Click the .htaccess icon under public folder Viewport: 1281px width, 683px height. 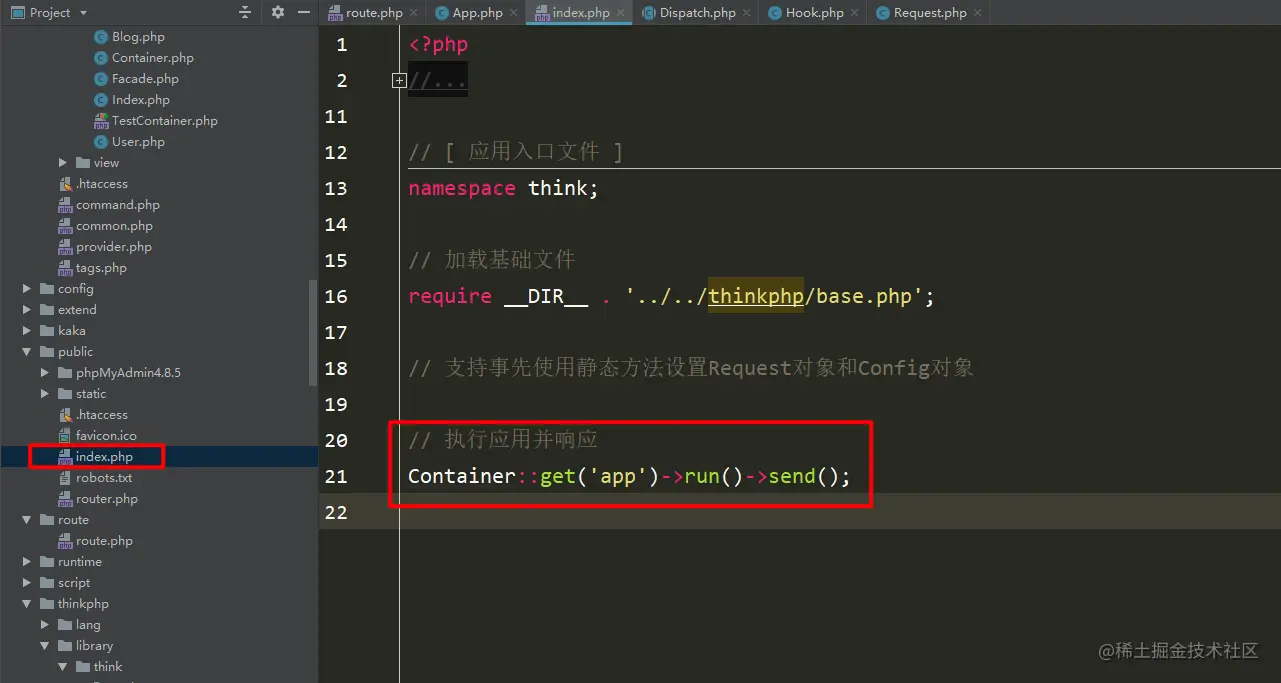click(x=65, y=415)
